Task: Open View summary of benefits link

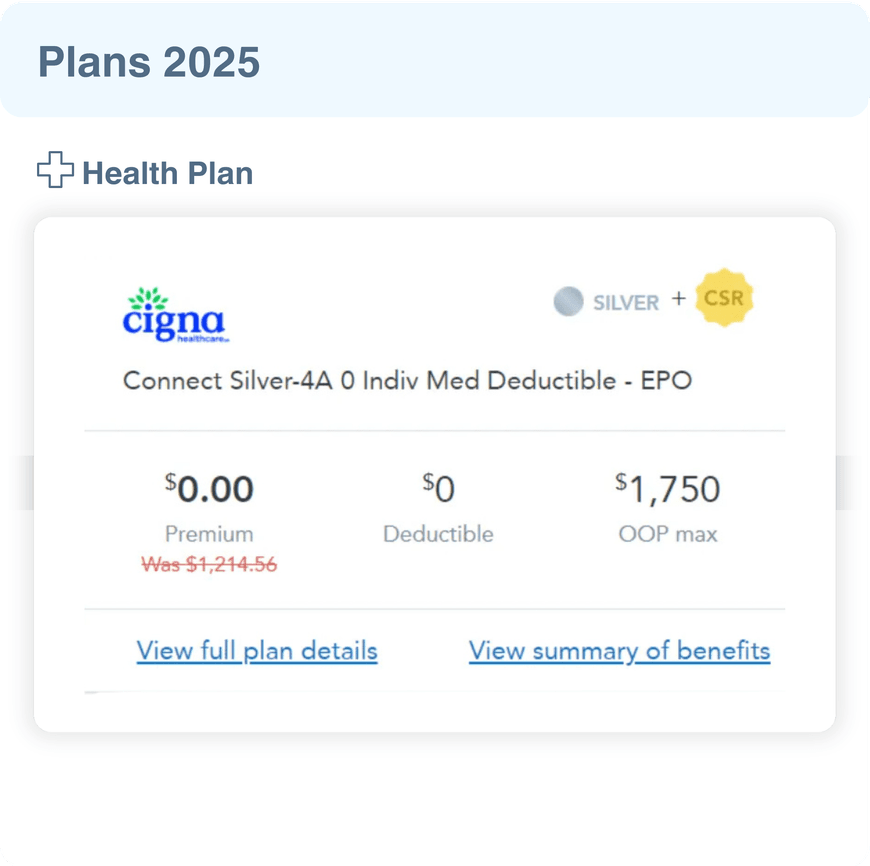Action: pos(619,650)
